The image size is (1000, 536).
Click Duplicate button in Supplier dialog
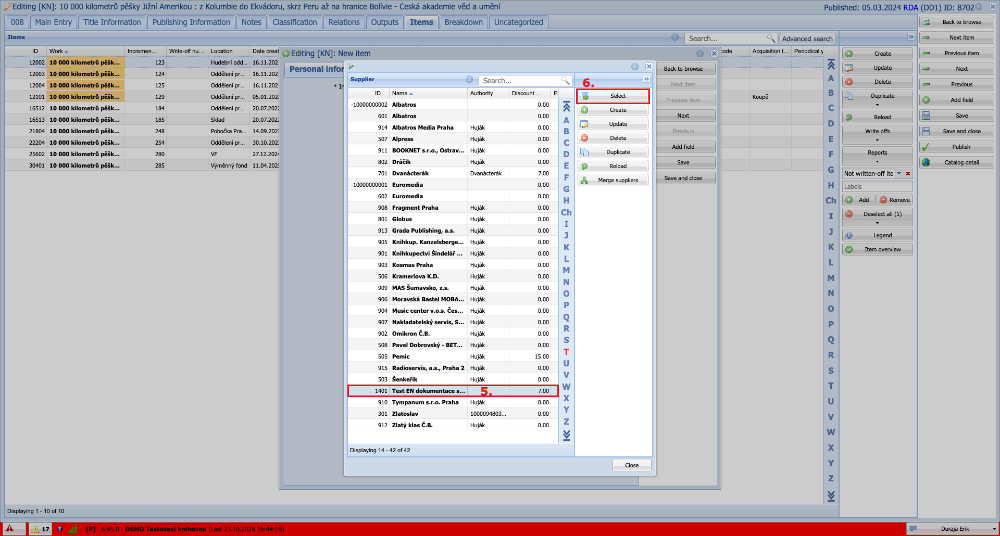[613, 152]
